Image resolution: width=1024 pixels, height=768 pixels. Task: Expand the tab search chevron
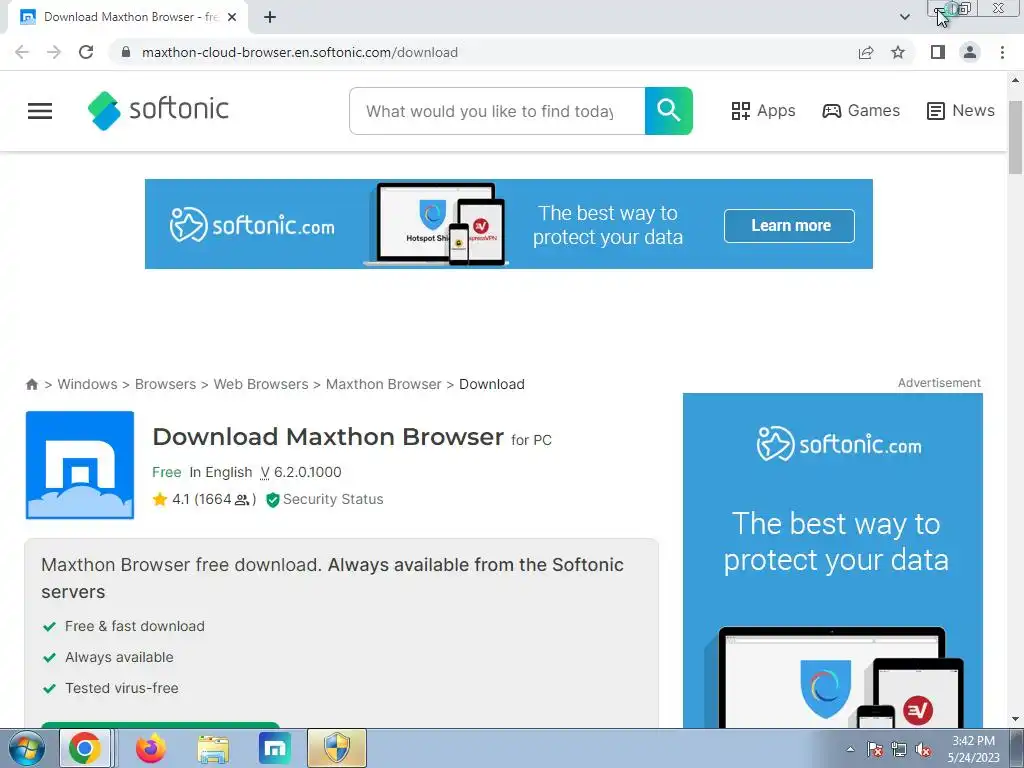904,17
